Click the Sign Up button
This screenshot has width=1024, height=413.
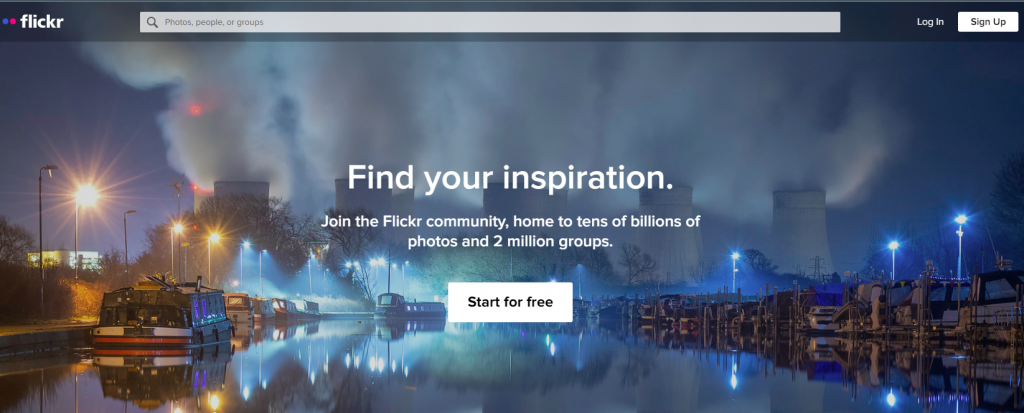click(988, 22)
